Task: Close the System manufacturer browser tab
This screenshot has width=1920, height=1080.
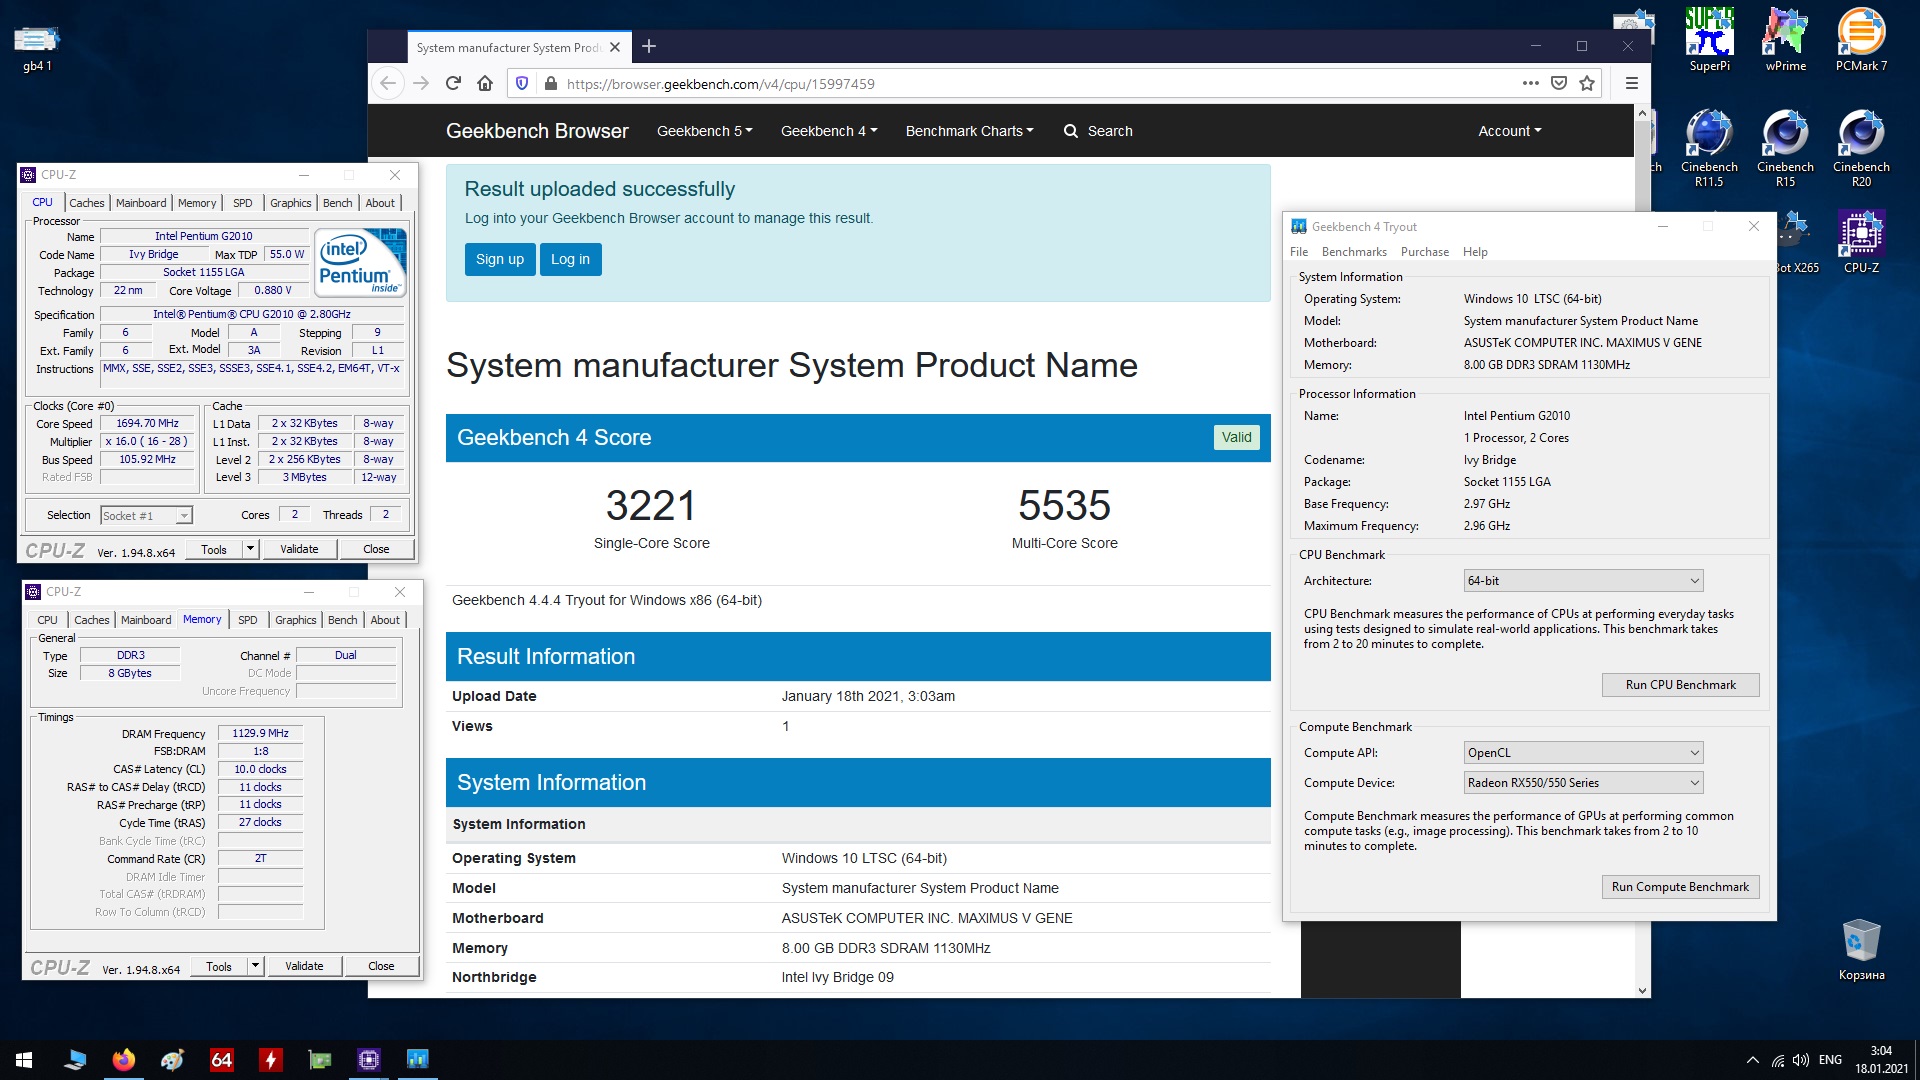Action: tap(615, 47)
